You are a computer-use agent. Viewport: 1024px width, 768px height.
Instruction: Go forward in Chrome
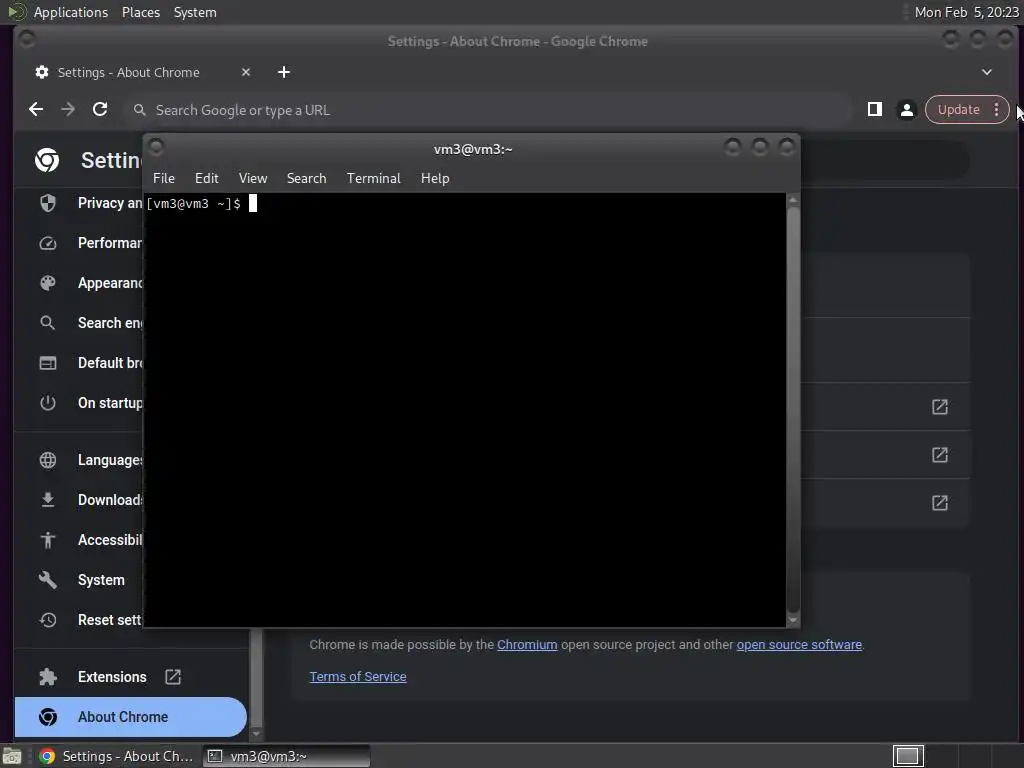click(x=68, y=110)
